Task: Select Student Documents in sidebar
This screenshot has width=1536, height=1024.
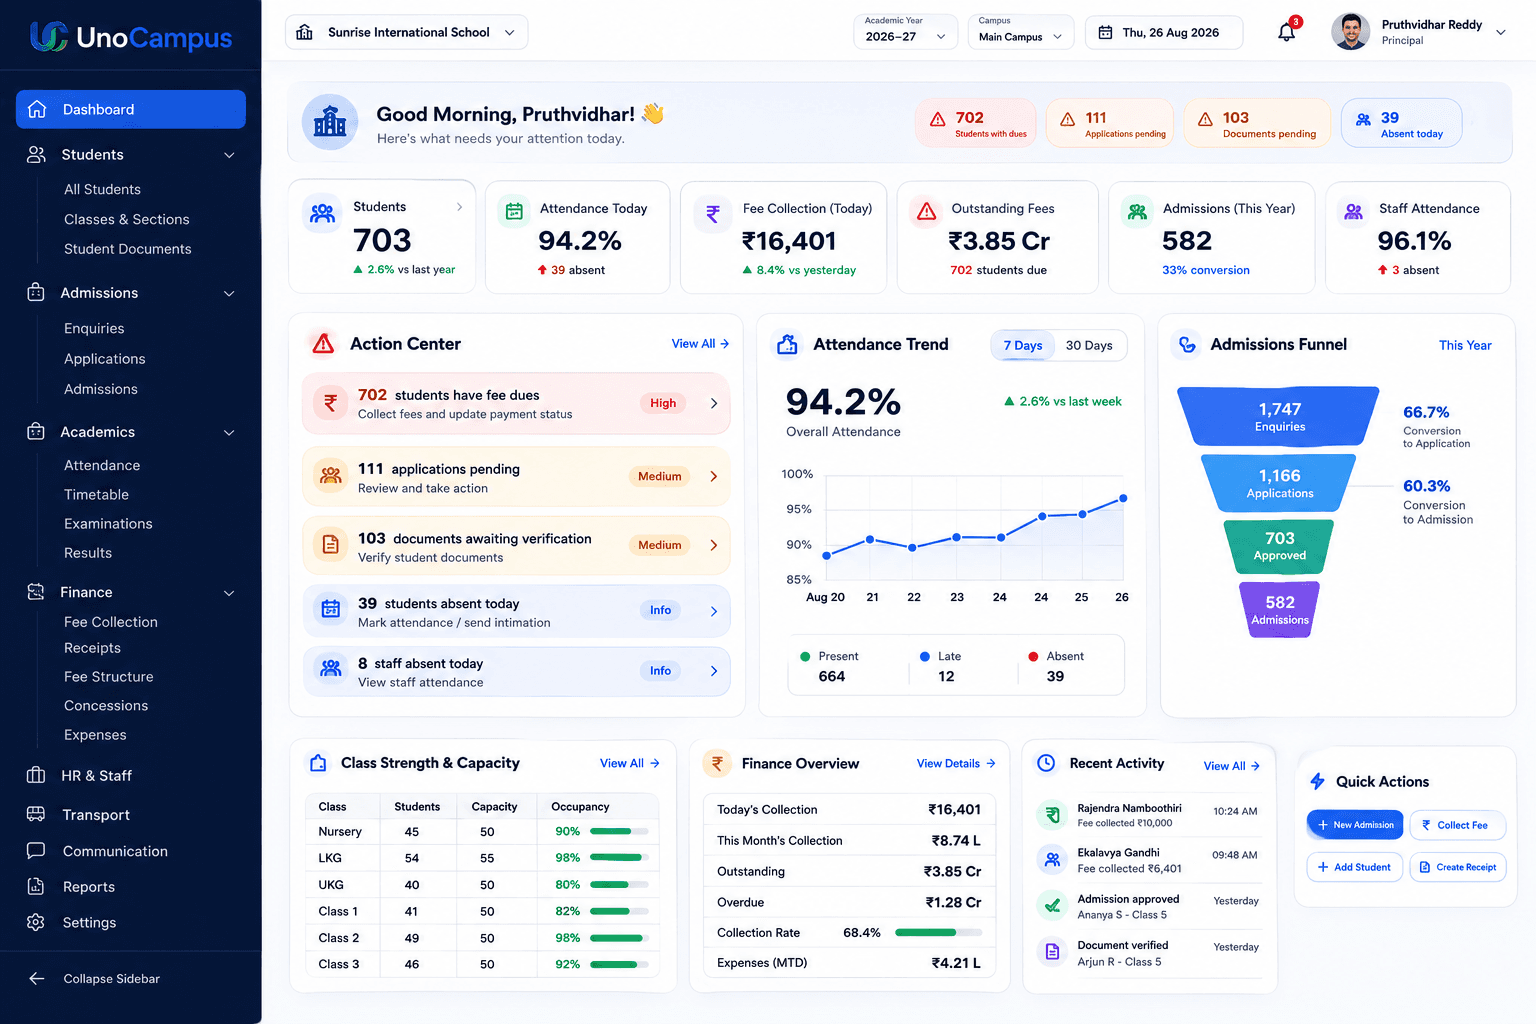Action: pyautogui.click(x=128, y=249)
